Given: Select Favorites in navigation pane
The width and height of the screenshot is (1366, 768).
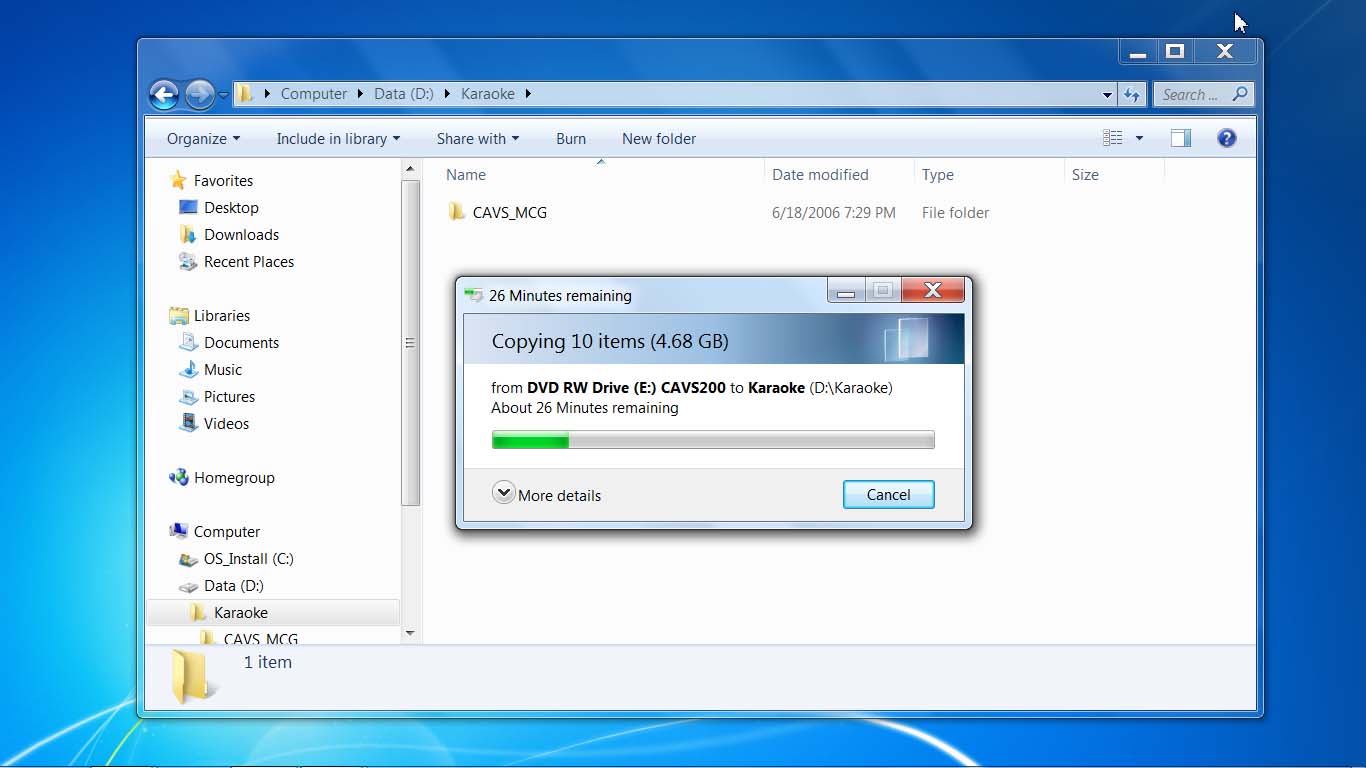Looking at the screenshot, I should [x=223, y=181].
